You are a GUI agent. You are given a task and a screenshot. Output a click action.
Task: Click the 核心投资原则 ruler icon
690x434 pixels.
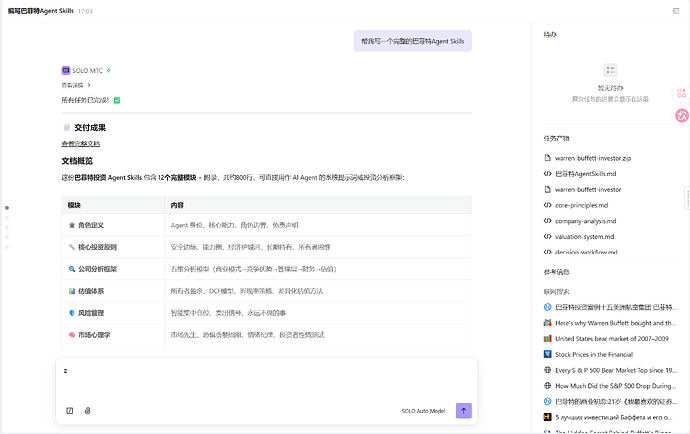point(72,247)
